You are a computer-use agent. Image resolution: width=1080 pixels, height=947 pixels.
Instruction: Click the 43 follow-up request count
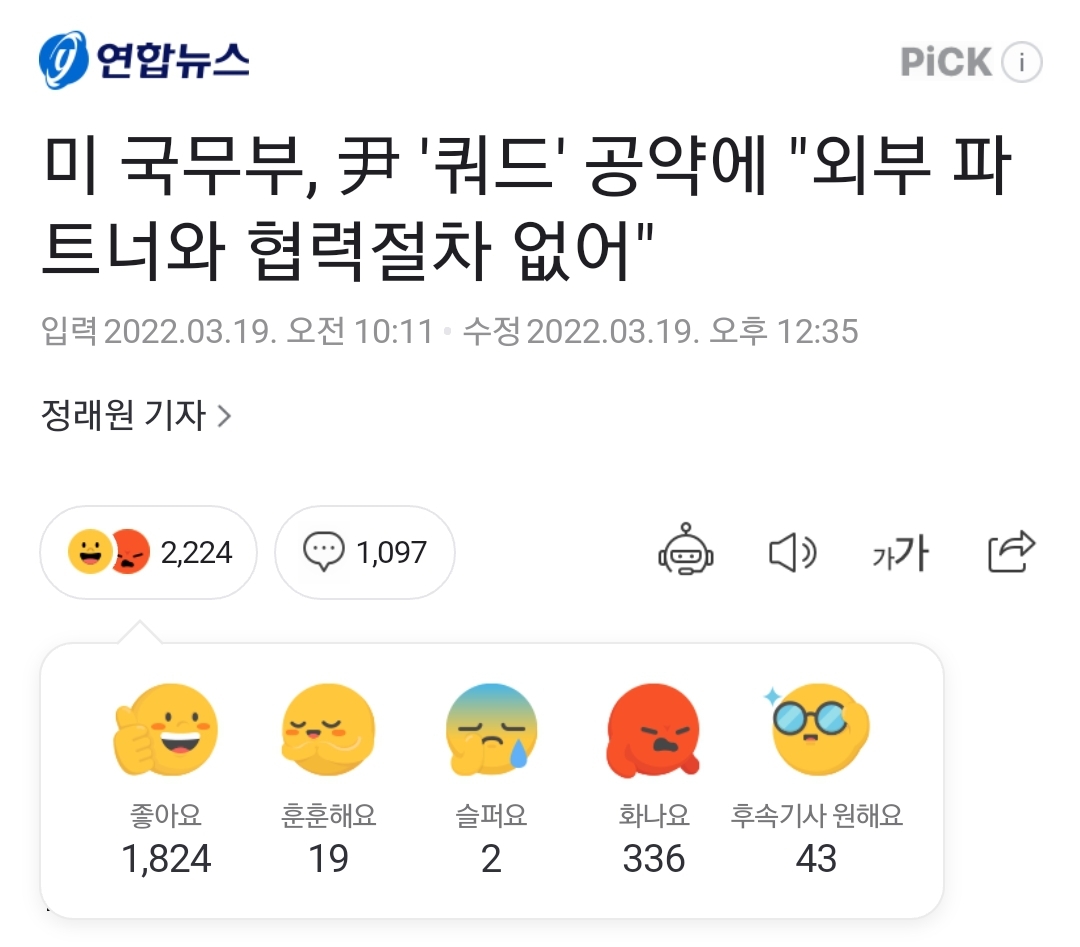816,859
